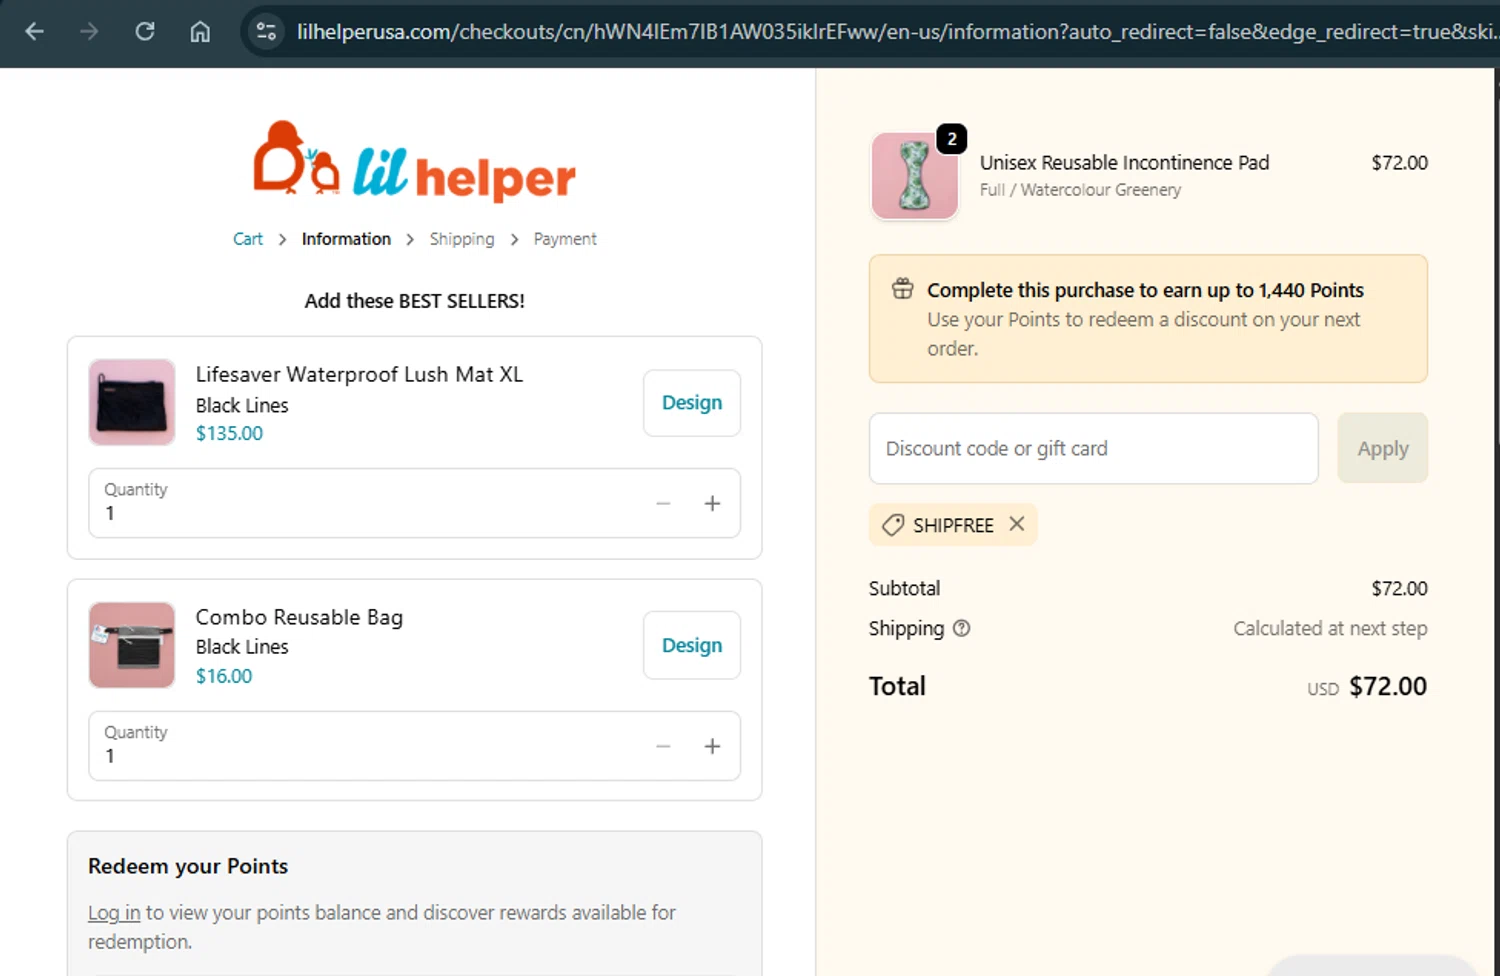Reload the checkout page
The image size is (1500, 976).
point(145,31)
